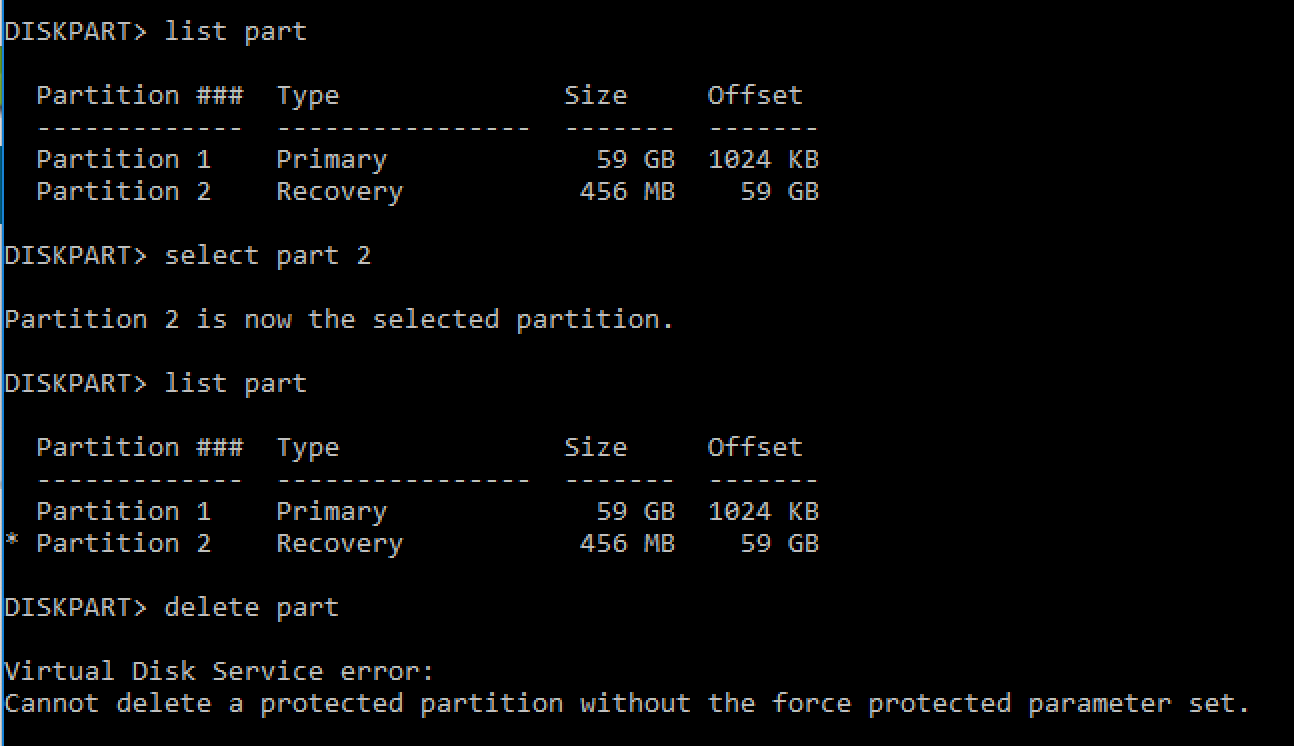This screenshot has width=1294, height=746.
Task: Click the DISKPART prompt before "select part 2"
Action: 76,256
